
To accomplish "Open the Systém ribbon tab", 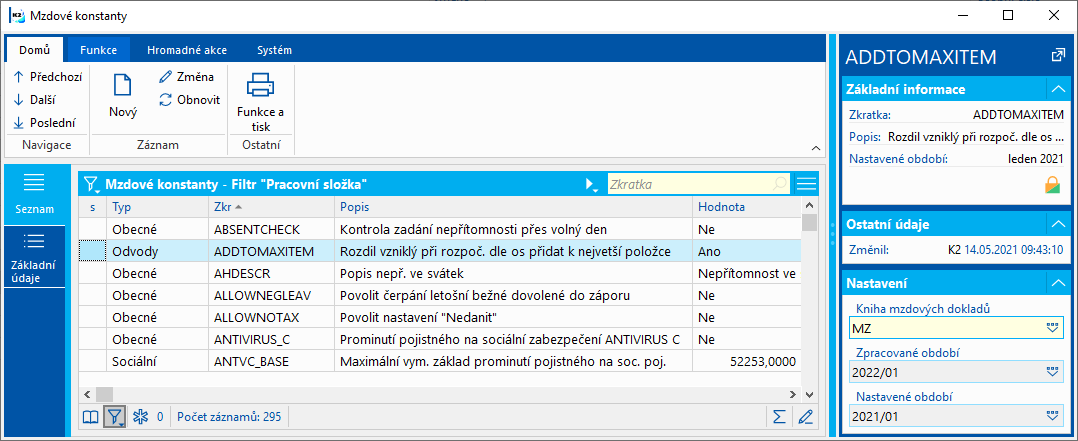I will point(274,49).
